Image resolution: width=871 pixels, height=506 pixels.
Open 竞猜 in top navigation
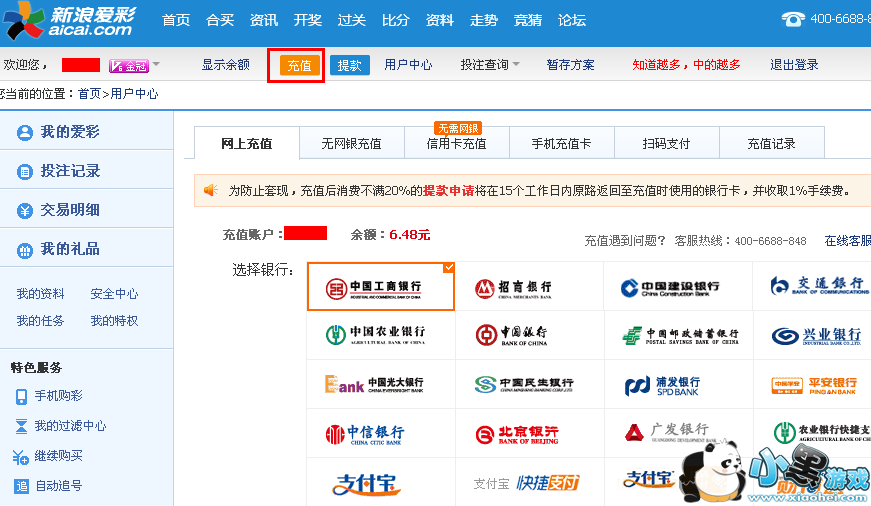(x=528, y=21)
